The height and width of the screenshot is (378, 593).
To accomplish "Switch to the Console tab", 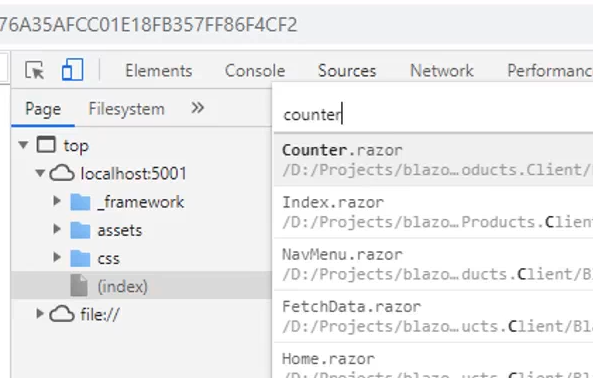I will [x=255, y=71].
